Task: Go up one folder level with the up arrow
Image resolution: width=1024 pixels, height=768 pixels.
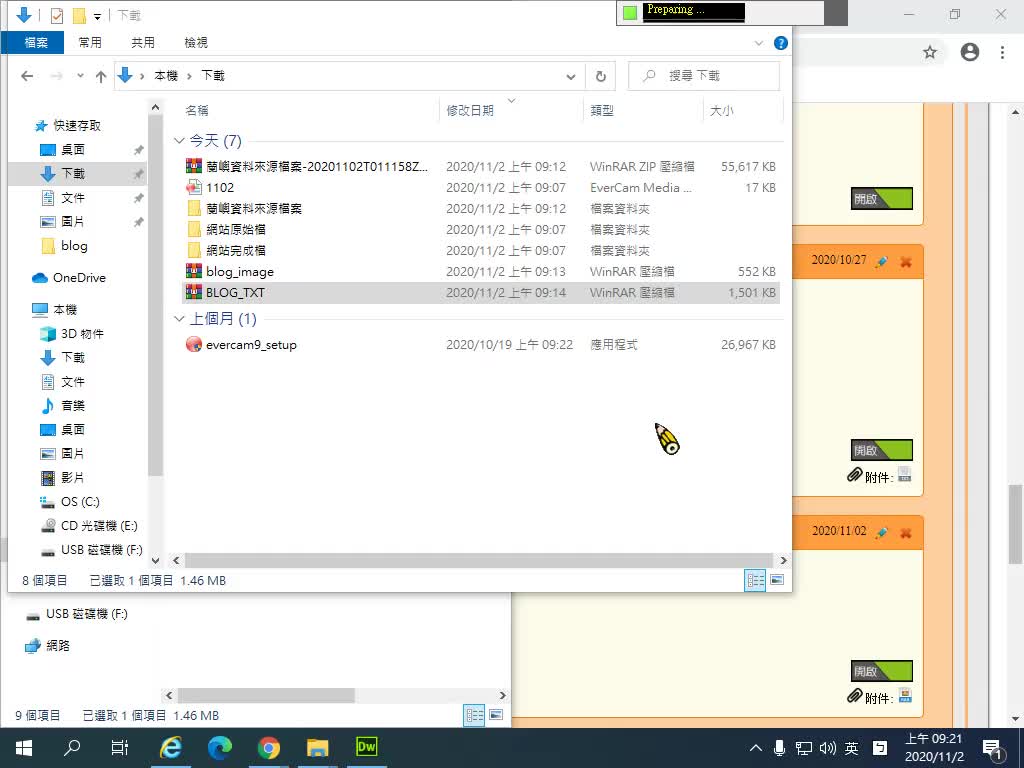Action: coord(101,76)
